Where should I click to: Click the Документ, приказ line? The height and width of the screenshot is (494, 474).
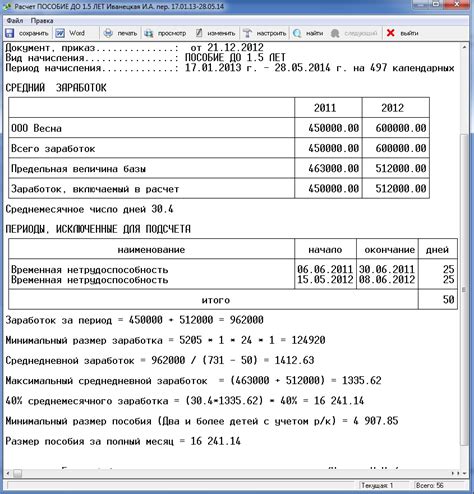pos(134,48)
